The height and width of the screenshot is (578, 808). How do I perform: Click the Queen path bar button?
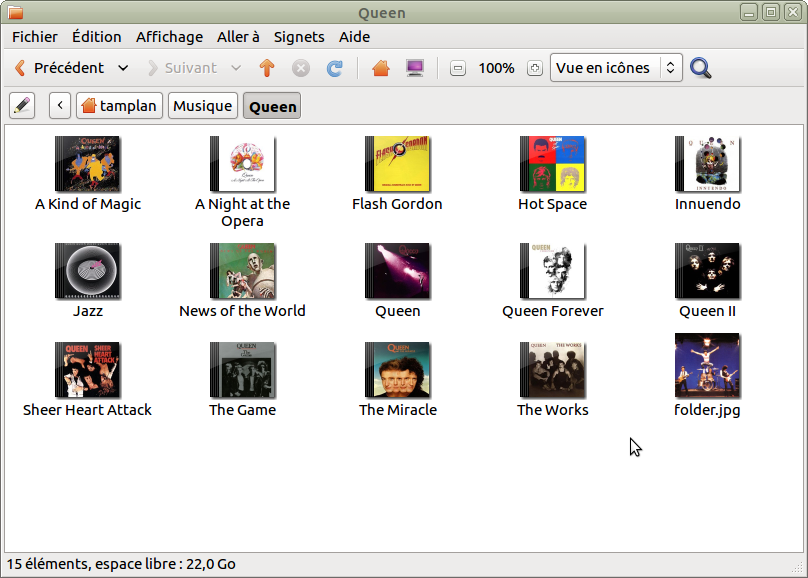tap(272, 106)
